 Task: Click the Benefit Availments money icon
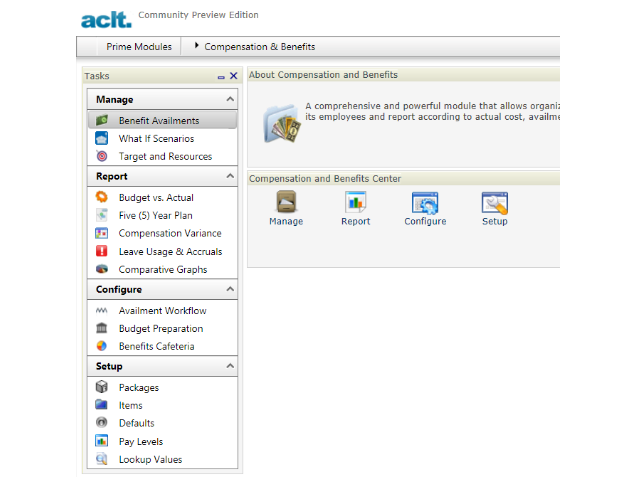coord(102,120)
